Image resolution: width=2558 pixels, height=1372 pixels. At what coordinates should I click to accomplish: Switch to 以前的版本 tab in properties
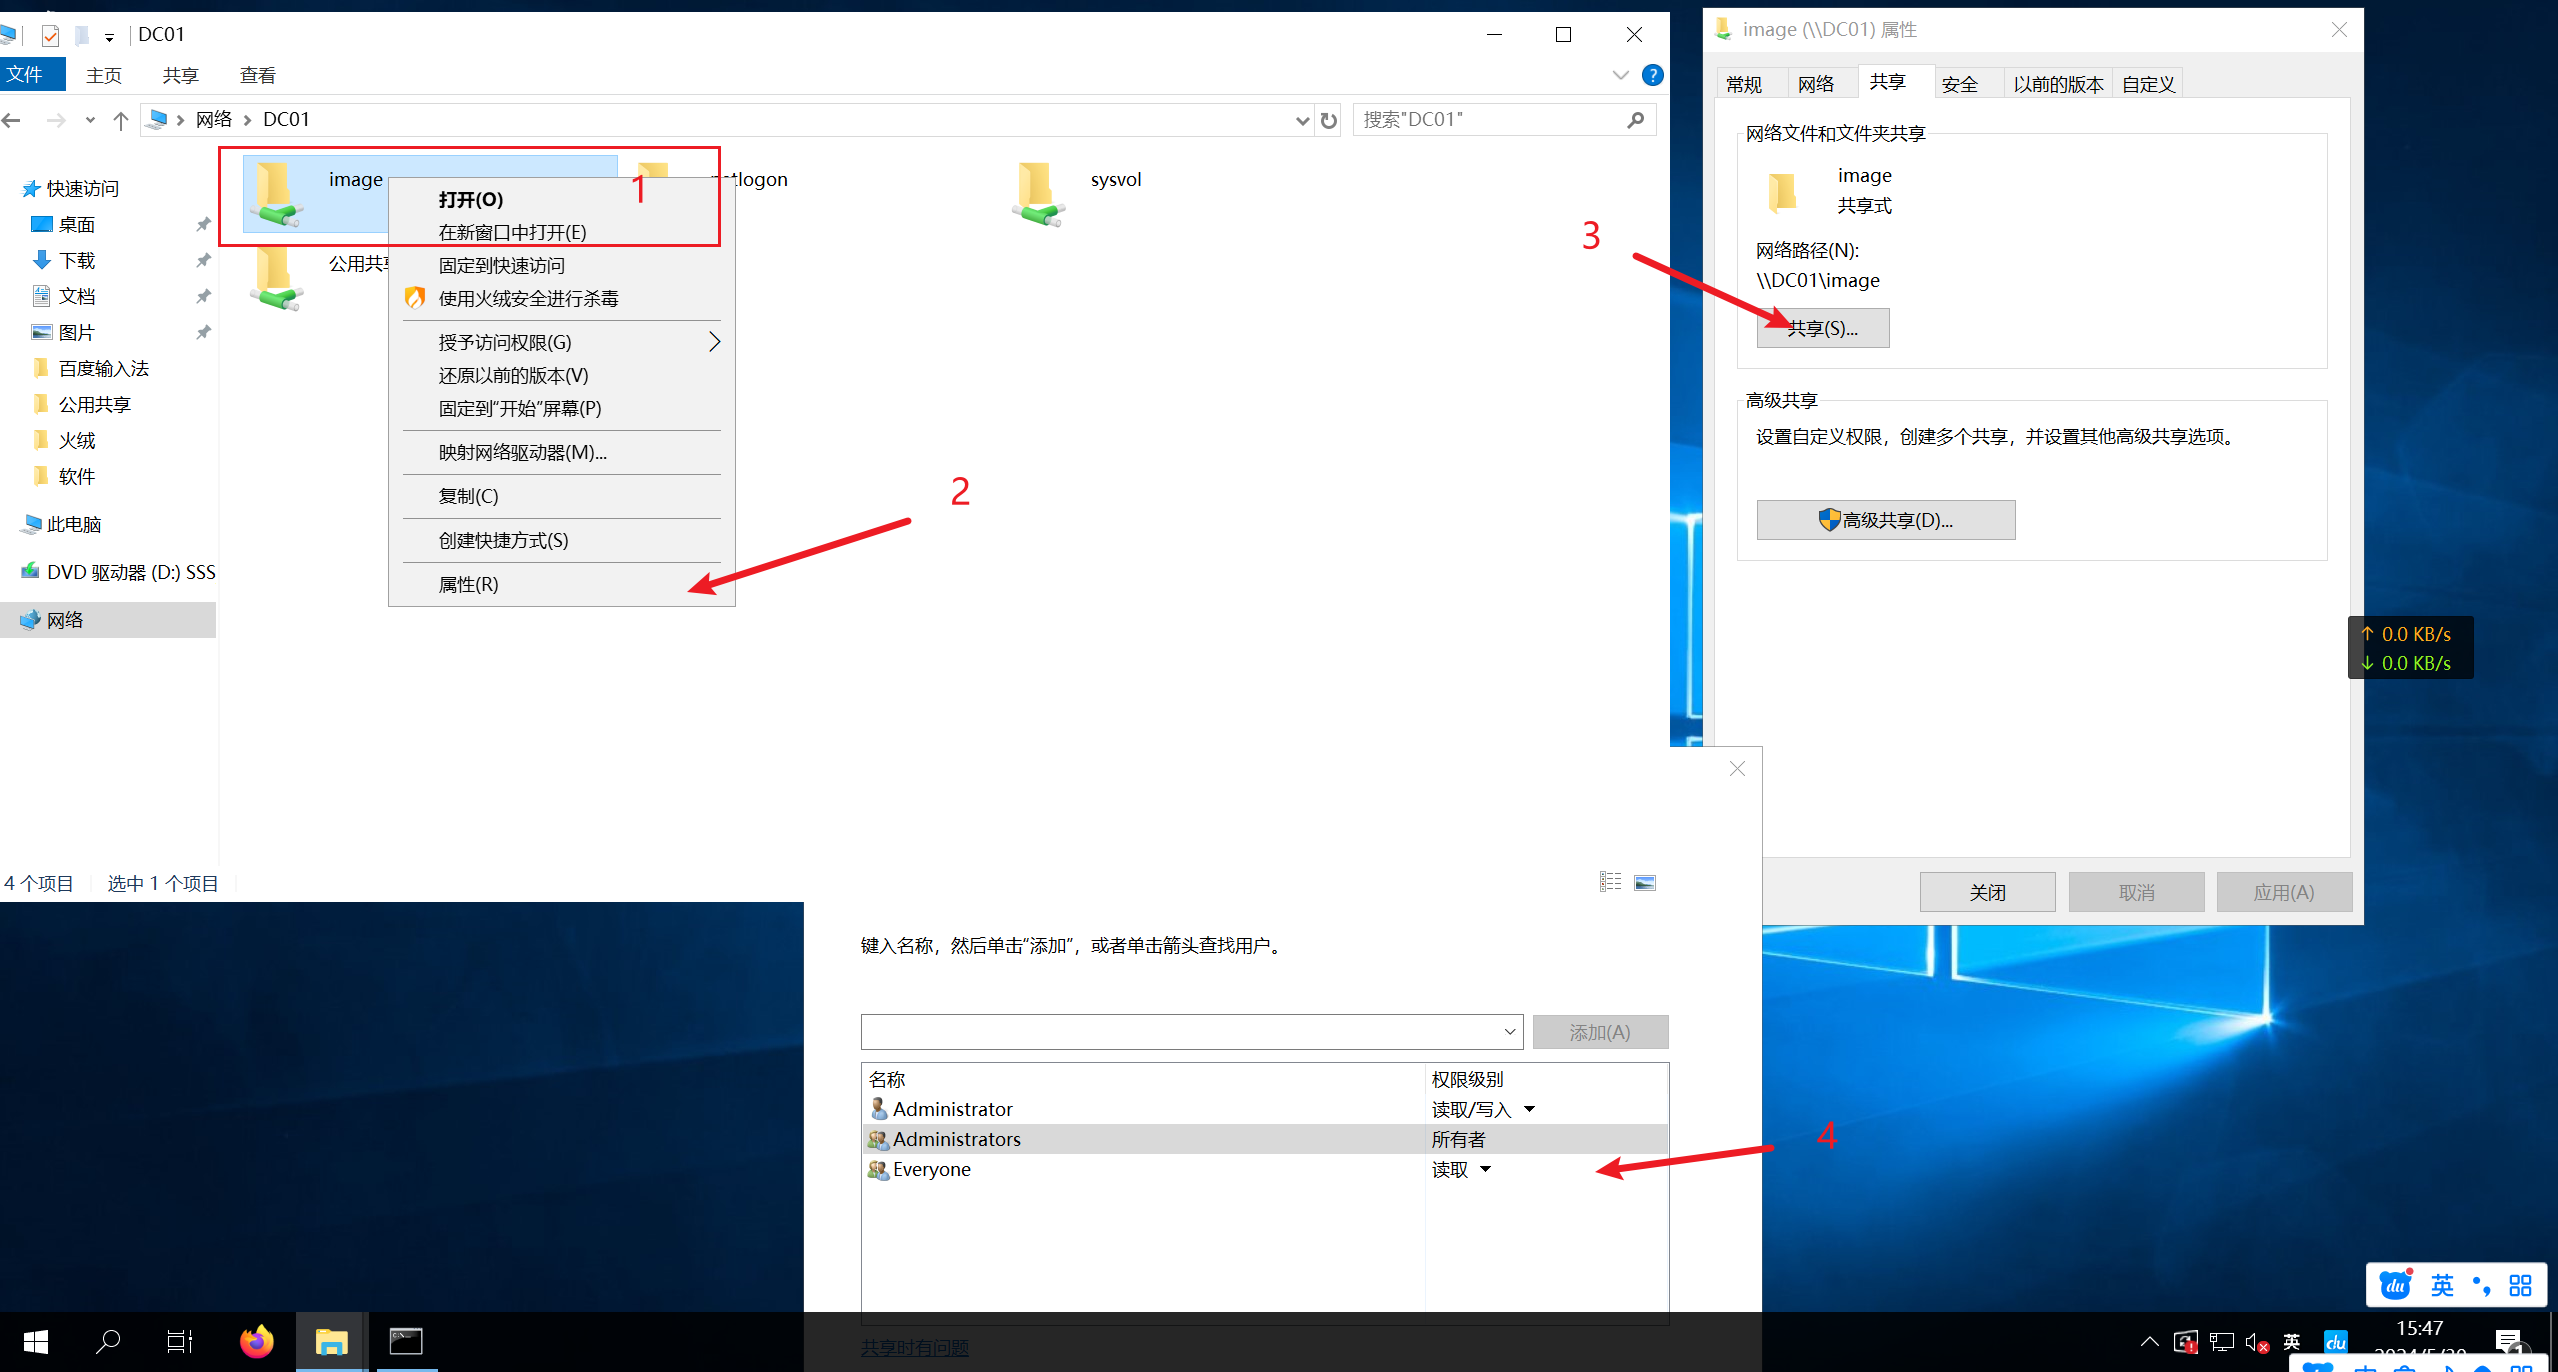(x=2058, y=84)
